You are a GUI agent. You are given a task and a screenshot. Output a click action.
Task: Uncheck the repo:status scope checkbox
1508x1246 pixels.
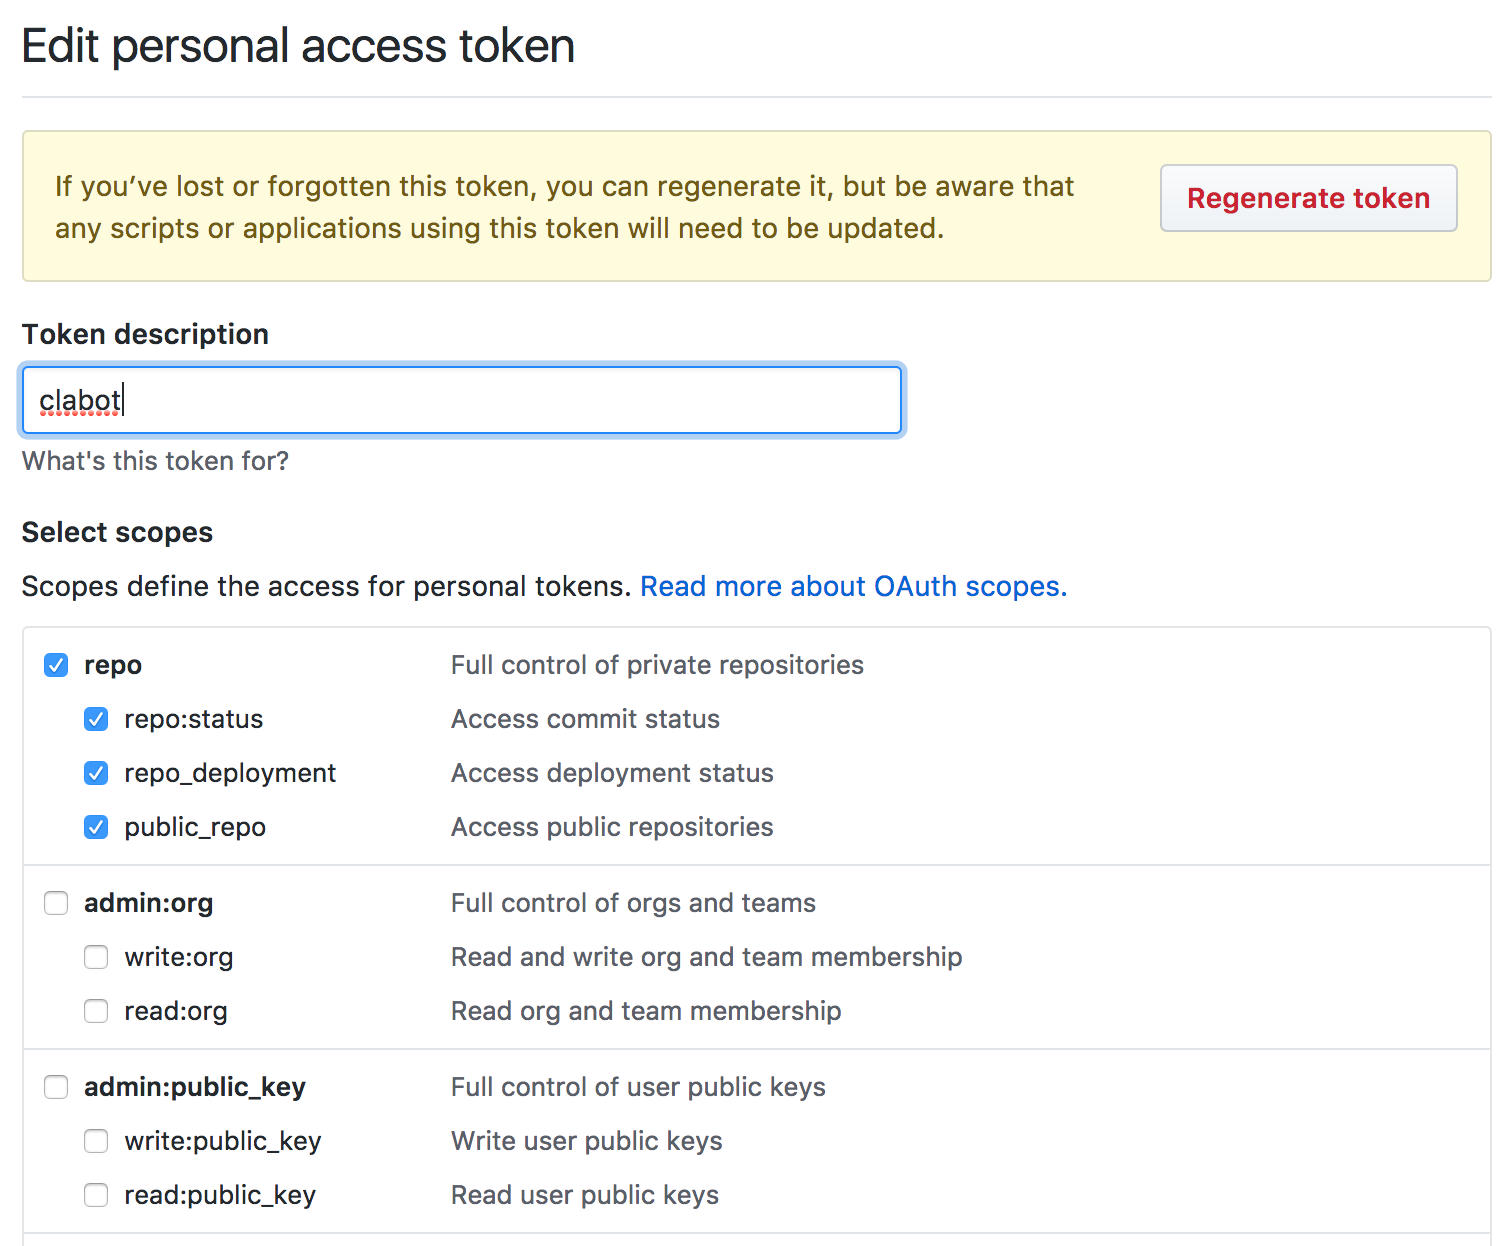(x=96, y=719)
